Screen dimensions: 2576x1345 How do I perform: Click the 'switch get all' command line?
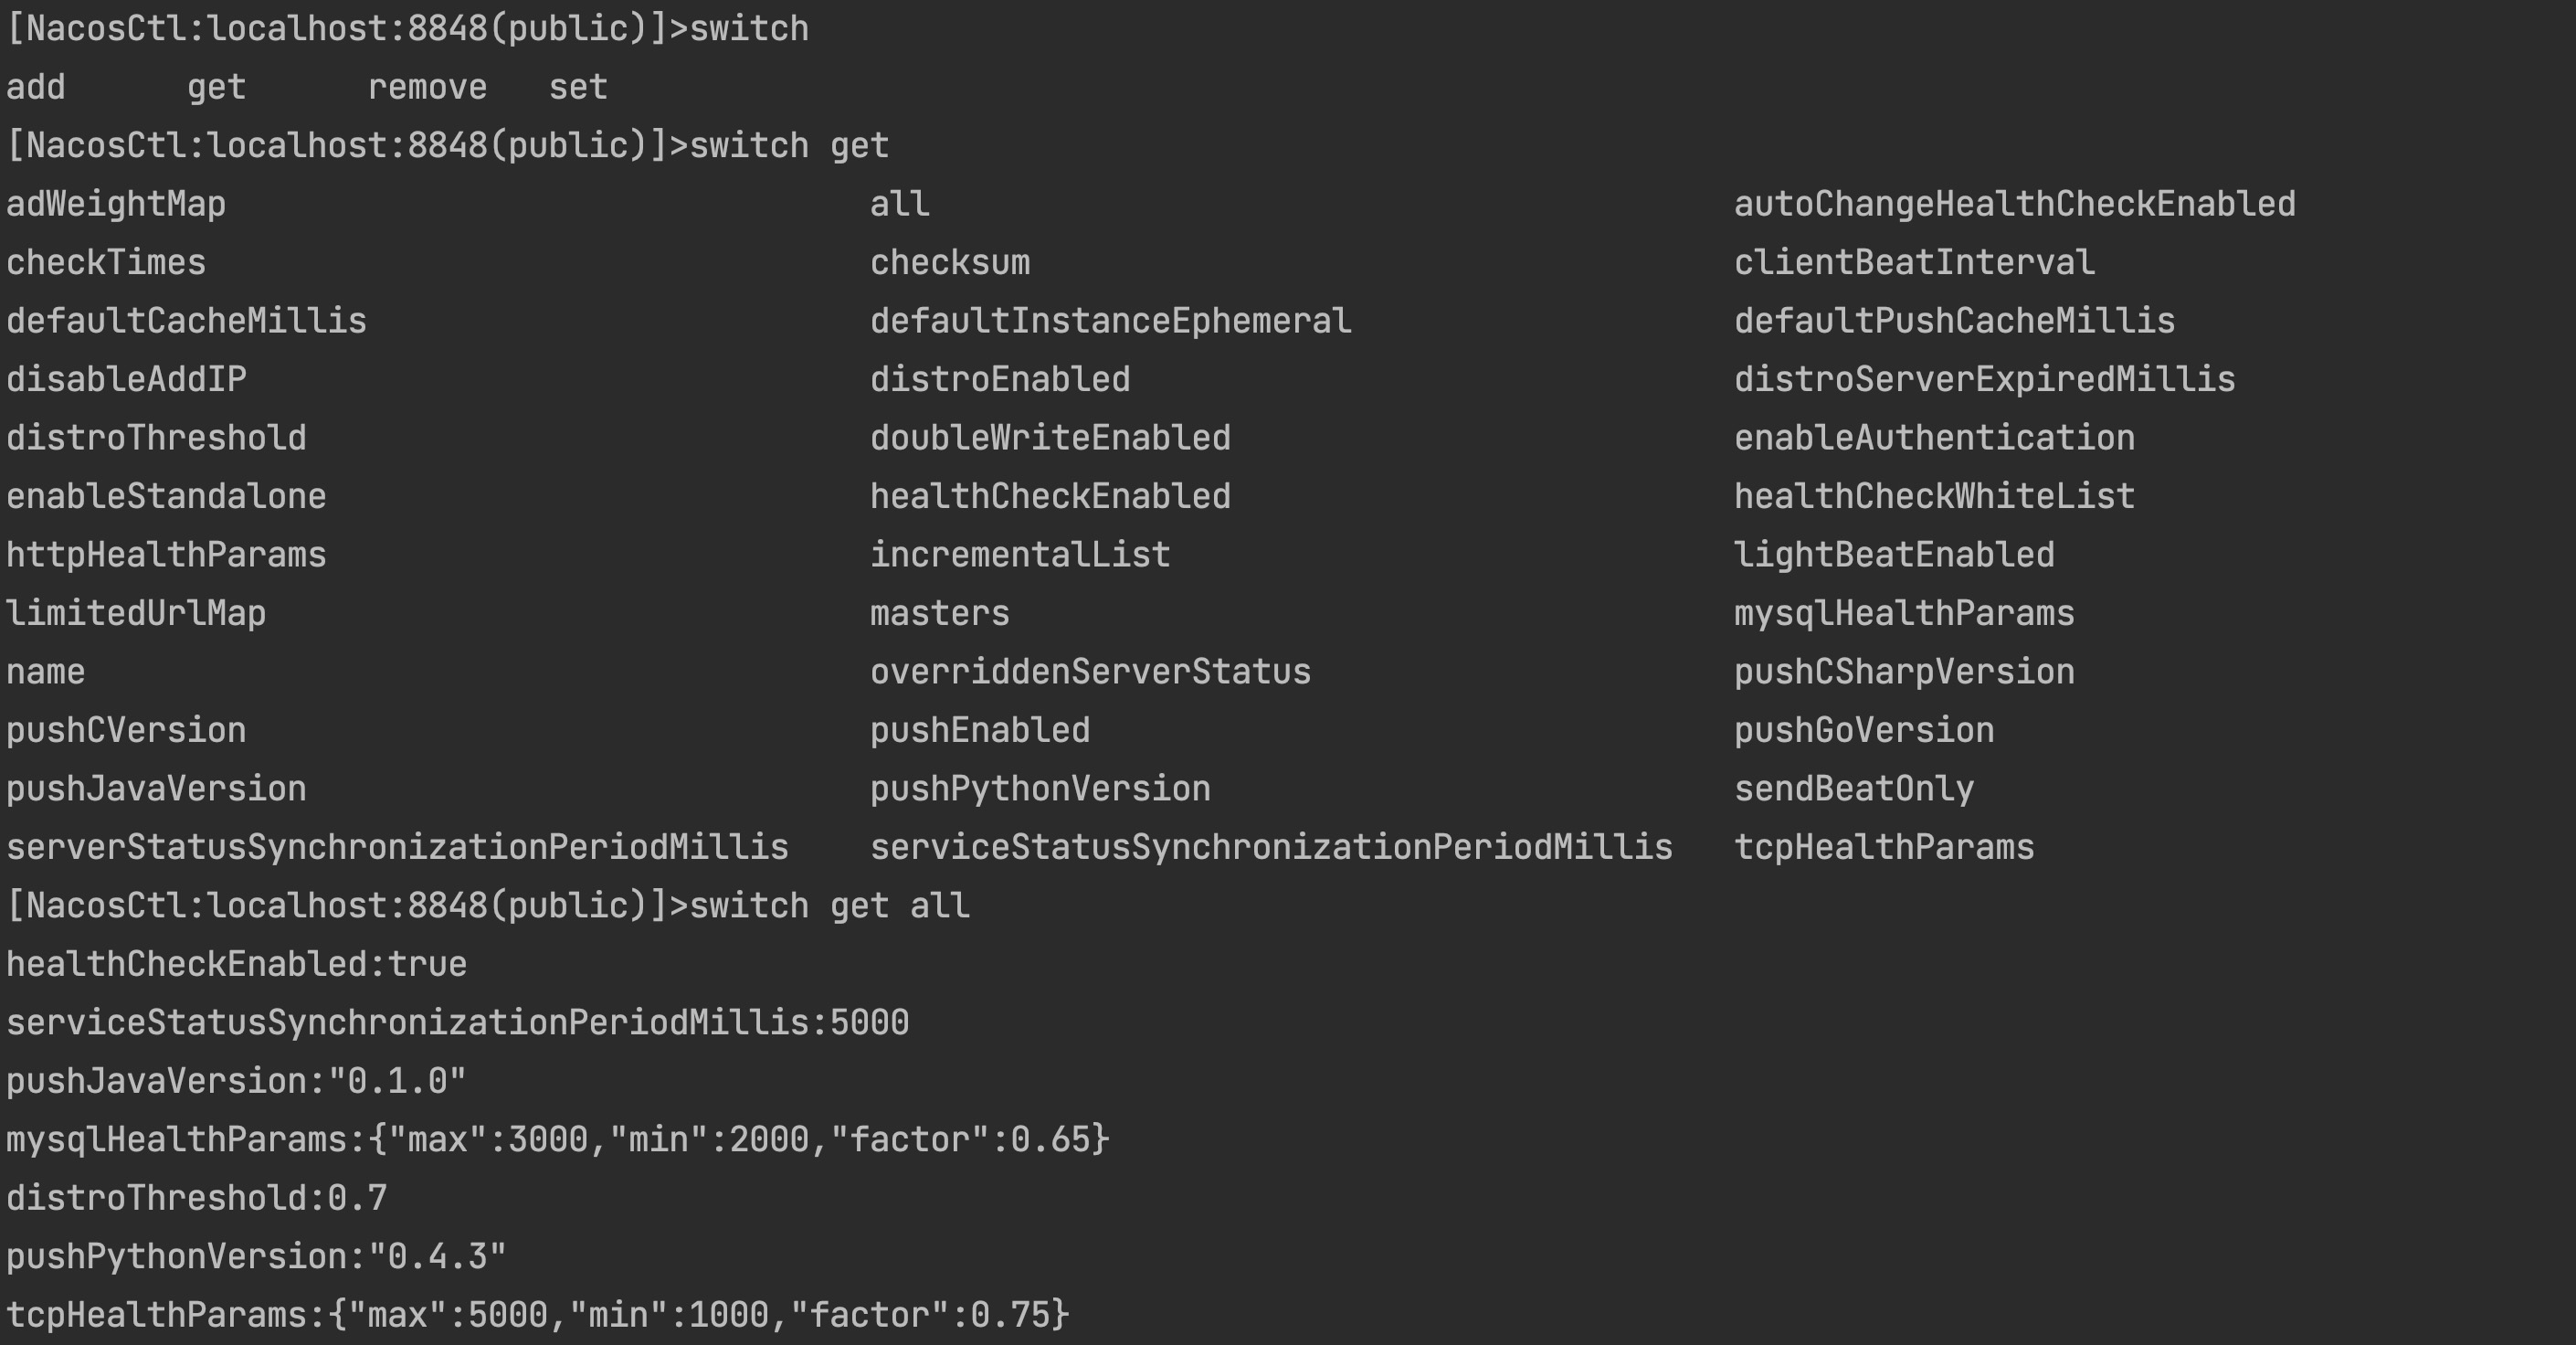488,906
